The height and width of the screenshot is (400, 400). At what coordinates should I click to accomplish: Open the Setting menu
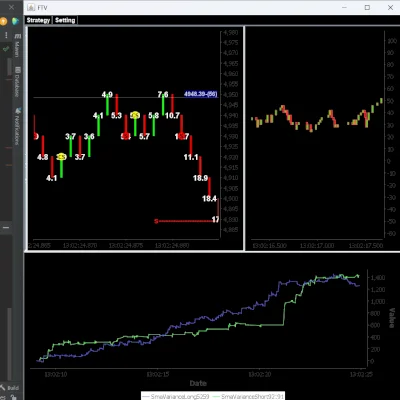pyautogui.click(x=65, y=20)
